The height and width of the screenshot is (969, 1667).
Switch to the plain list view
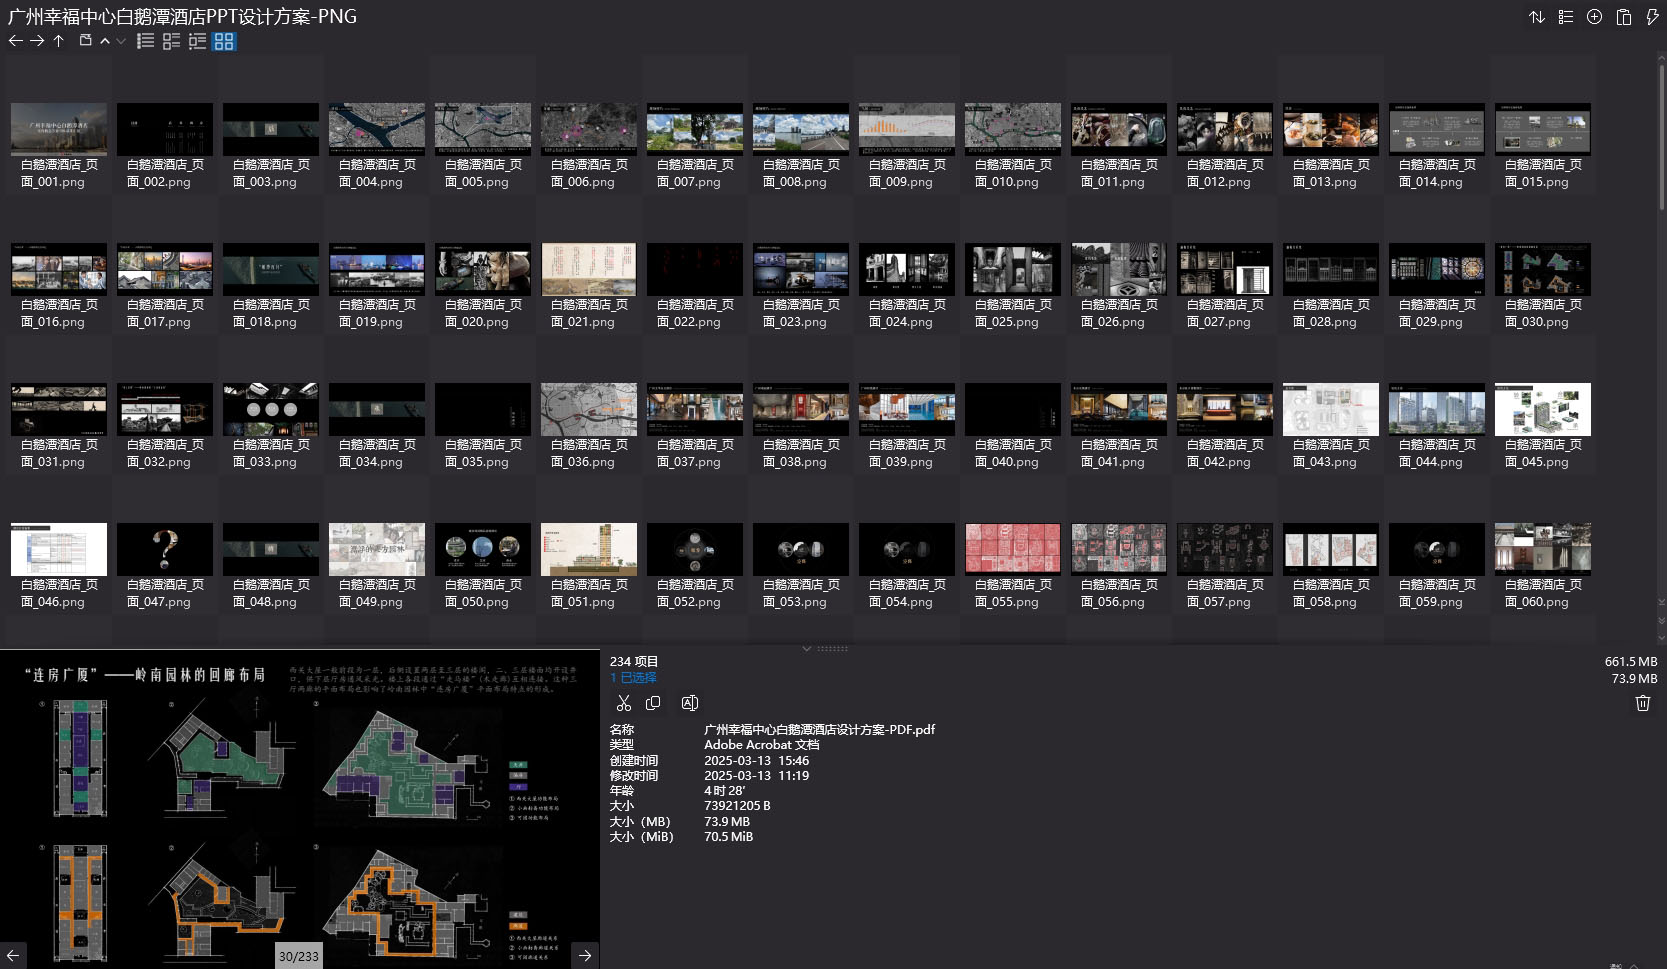tap(146, 41)
